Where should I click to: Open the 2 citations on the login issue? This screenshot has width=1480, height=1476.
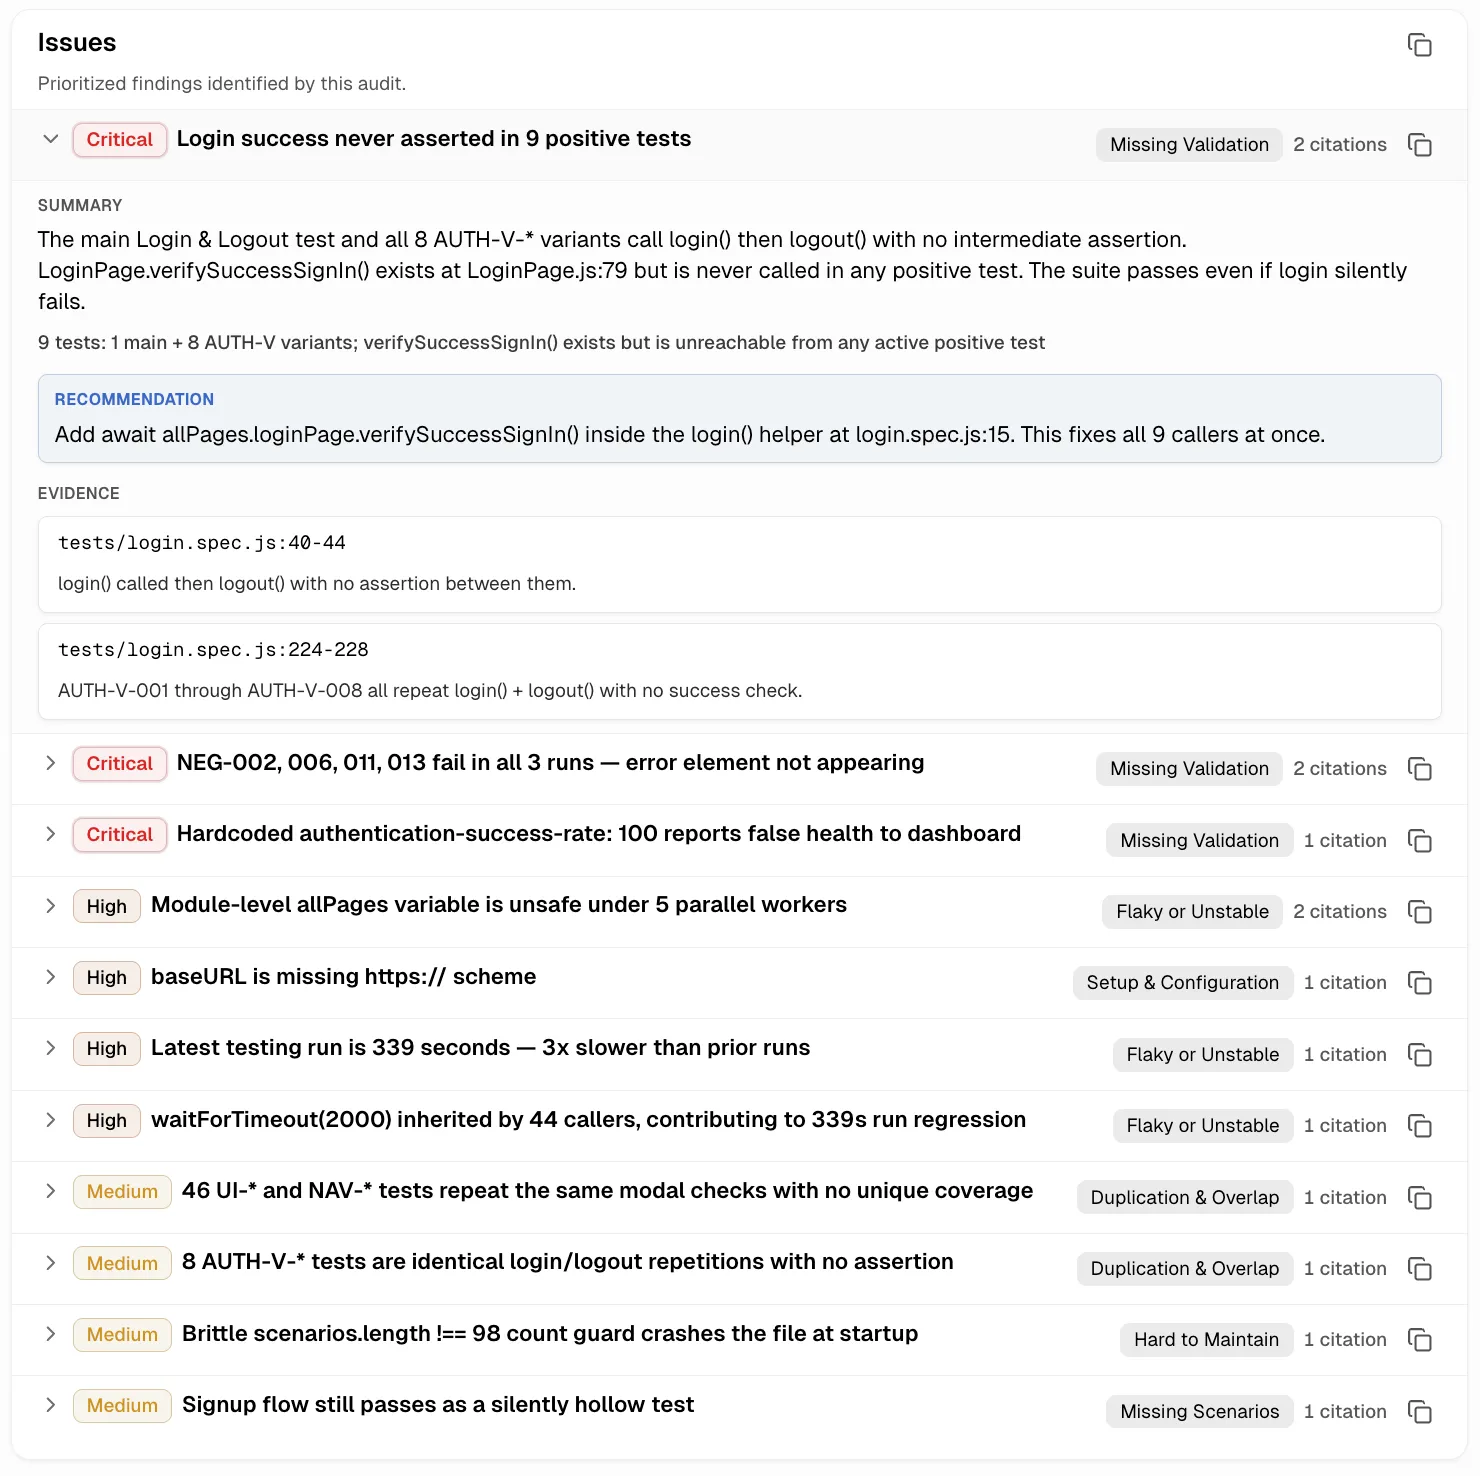click(1340, 144)
